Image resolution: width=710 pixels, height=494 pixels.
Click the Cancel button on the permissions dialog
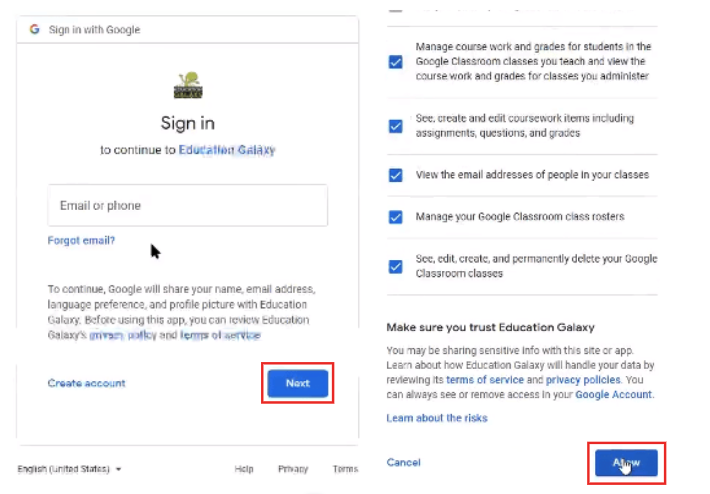click(403, 462)
